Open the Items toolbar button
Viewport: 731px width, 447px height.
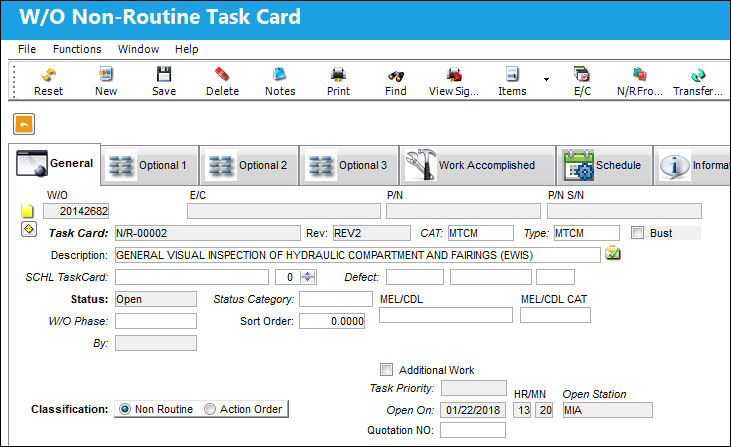(512, 81)
